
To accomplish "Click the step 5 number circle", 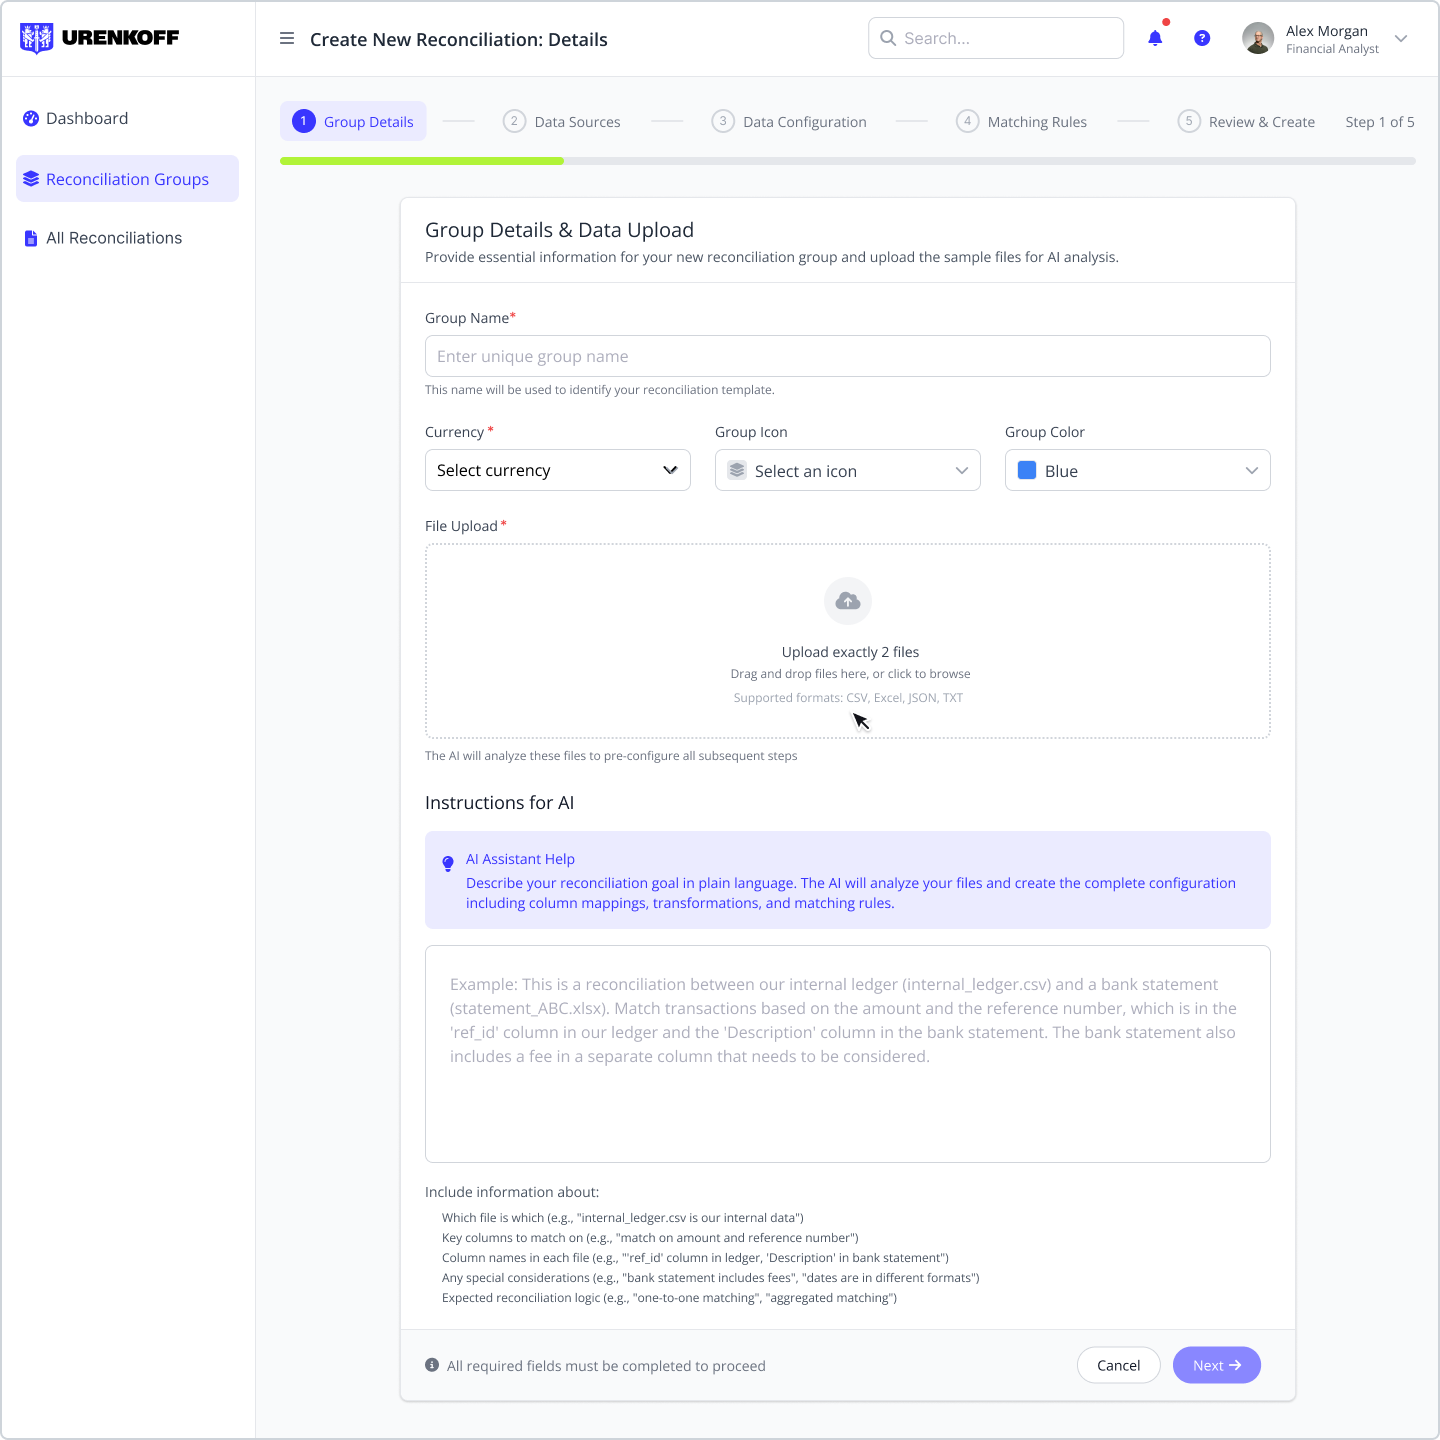I will tap(1189, 121).
